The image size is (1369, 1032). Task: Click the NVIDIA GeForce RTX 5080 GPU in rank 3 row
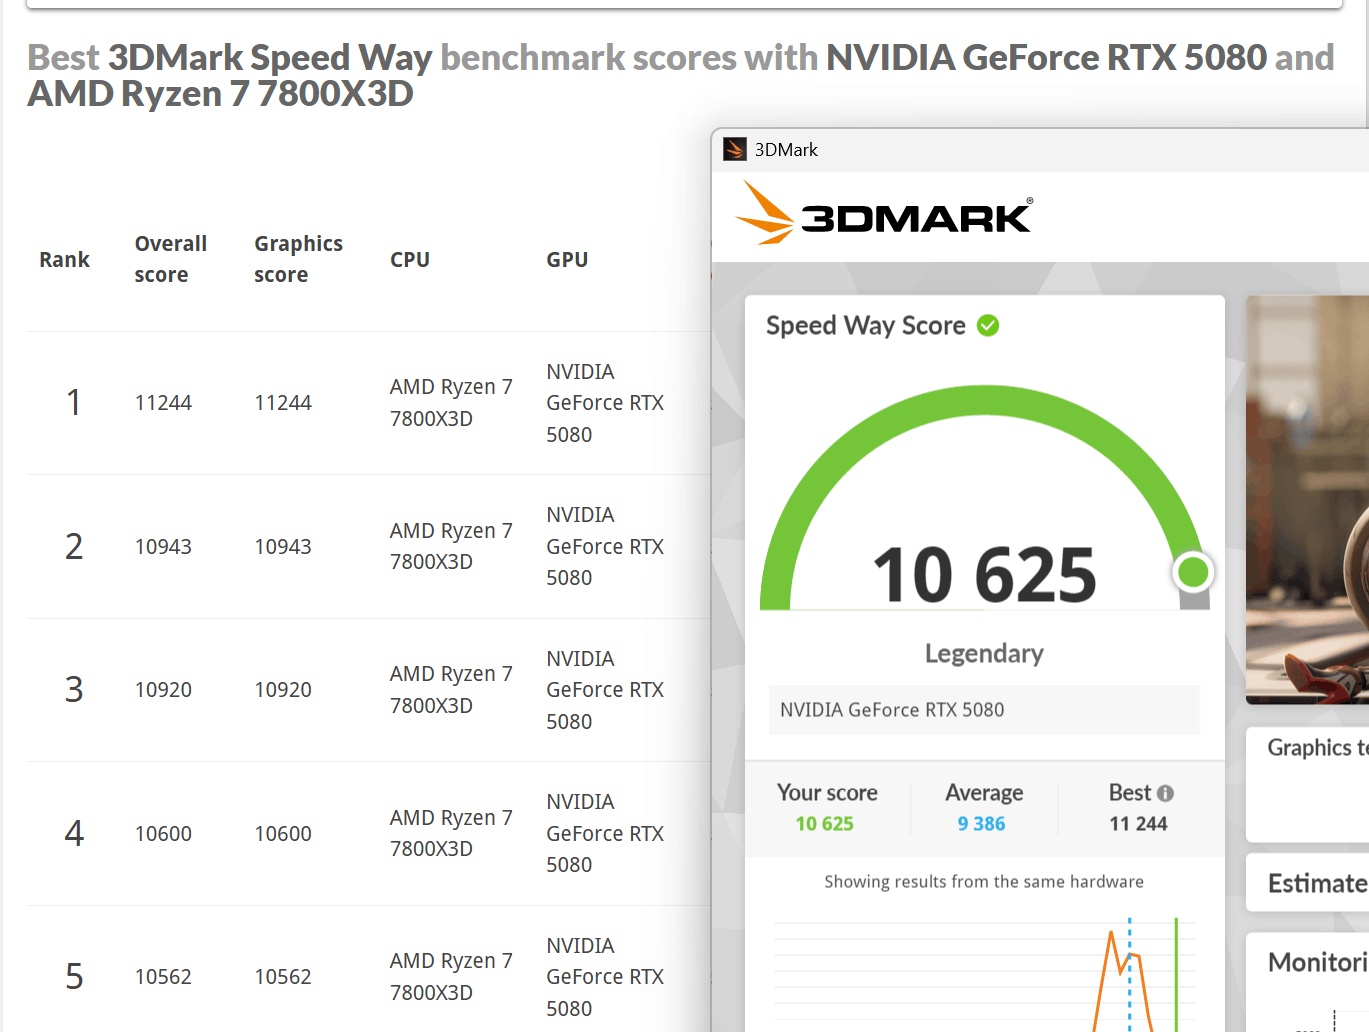coord(605,690)
